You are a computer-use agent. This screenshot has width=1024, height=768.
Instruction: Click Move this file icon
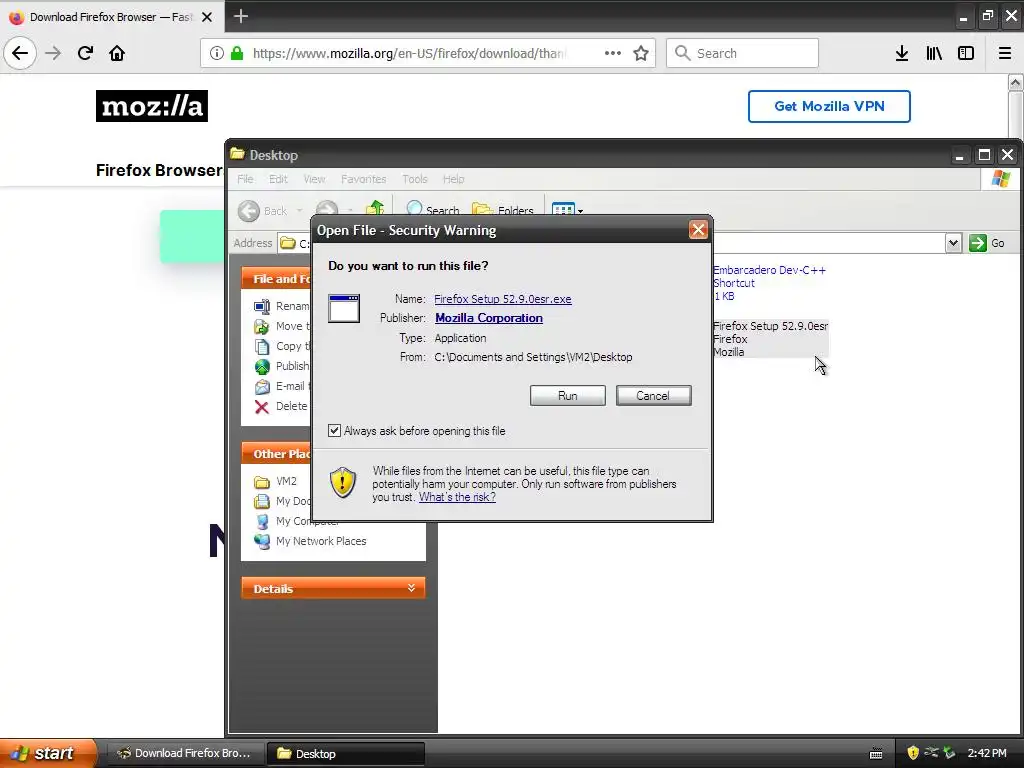262,327
